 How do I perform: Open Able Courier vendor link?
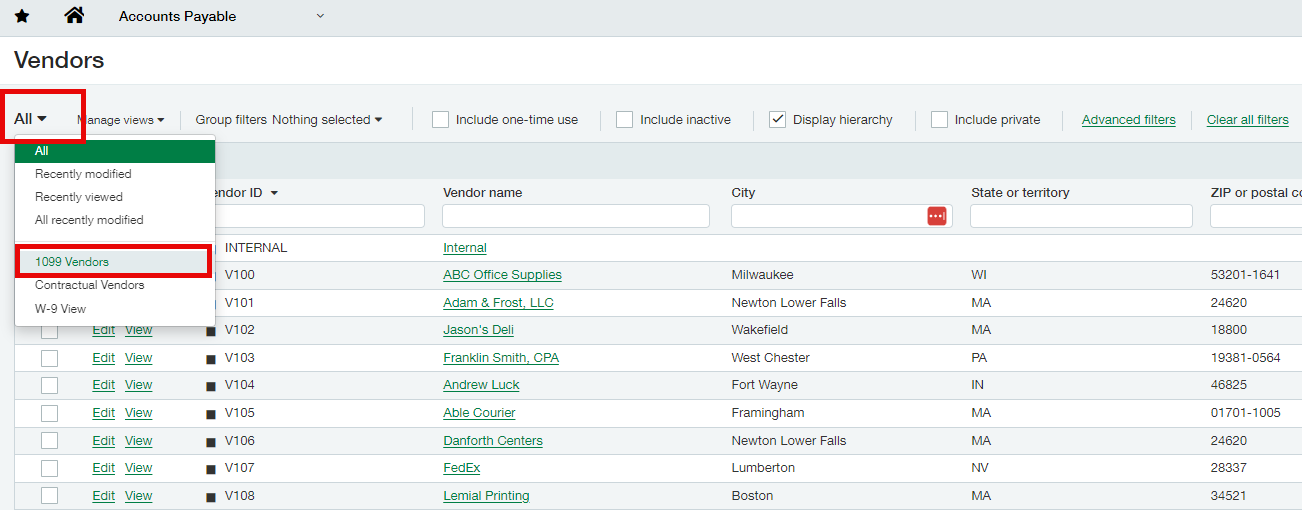(479, 413)
